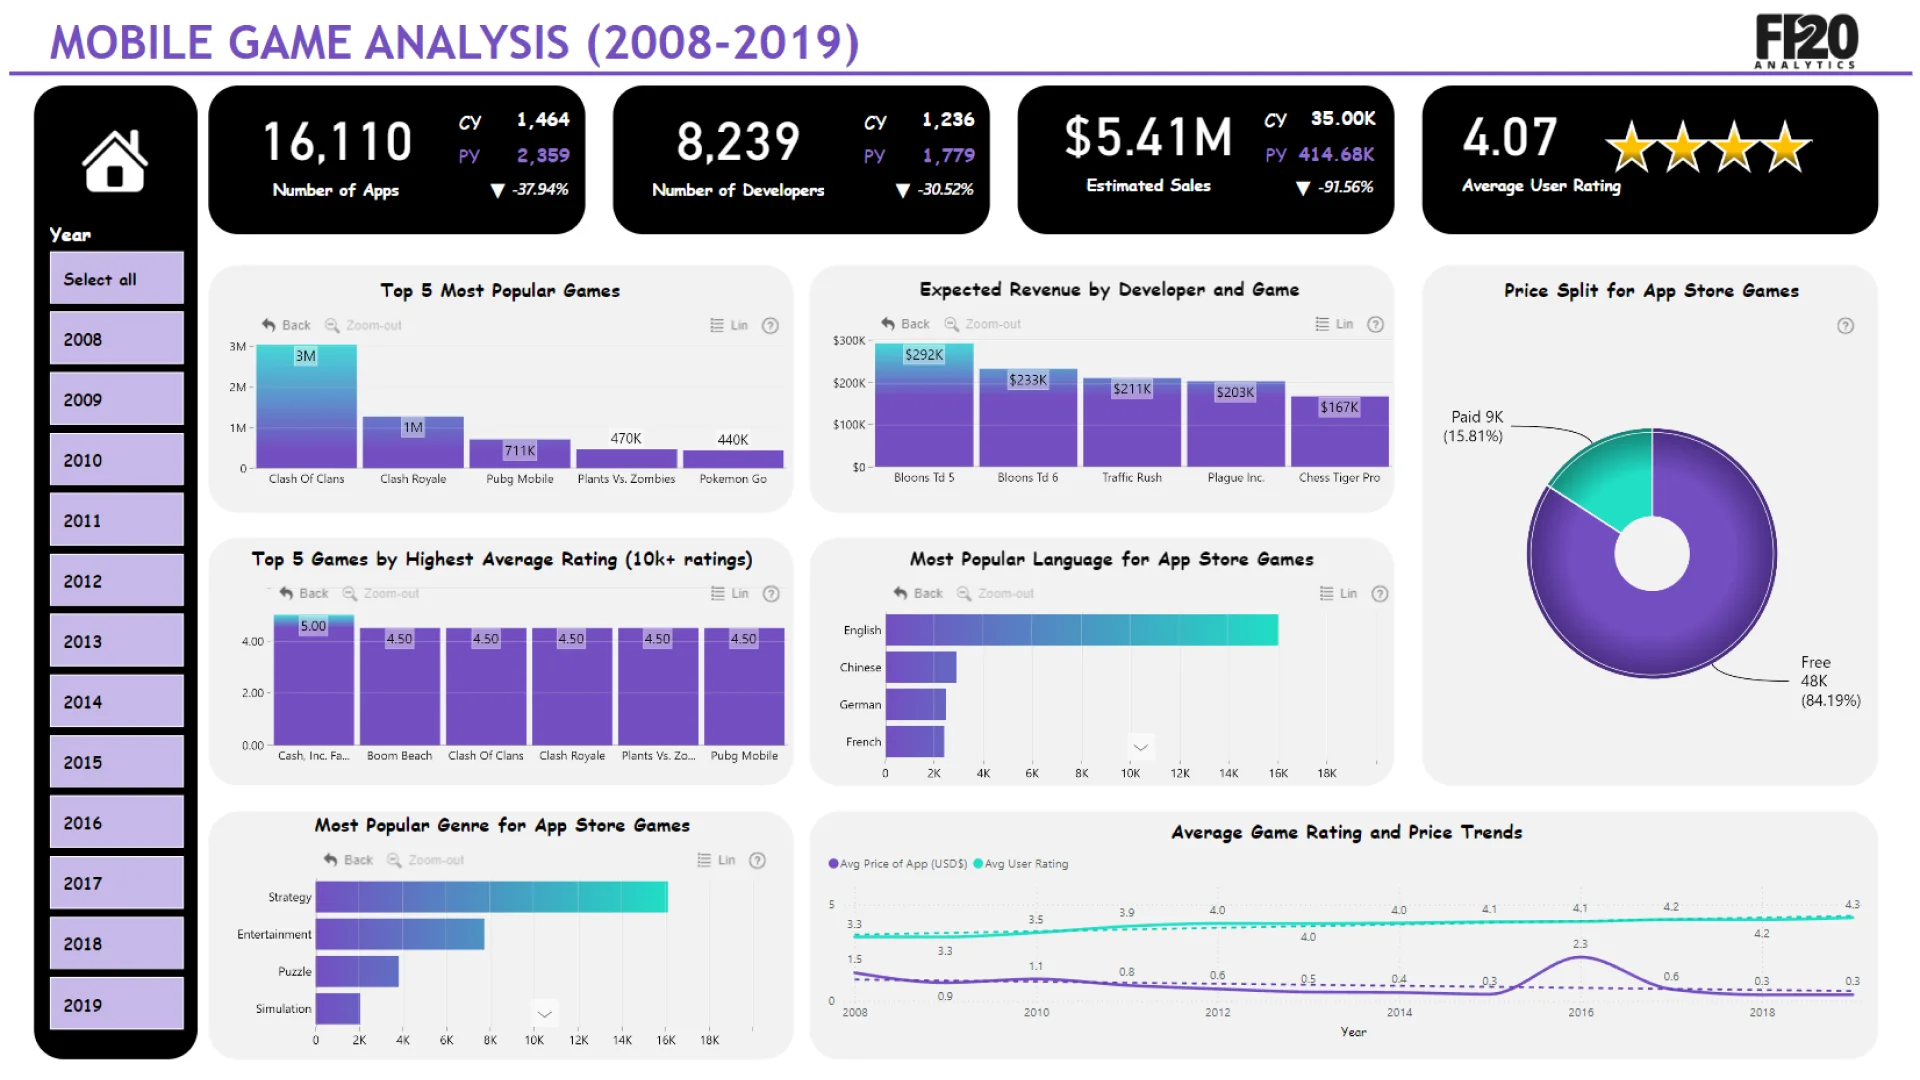Select Boom Beach 4.50 rating bar
Image resolution: width=1920 pixels, height=1080 pixels.
pyautogui.click(x=400, y=686)
